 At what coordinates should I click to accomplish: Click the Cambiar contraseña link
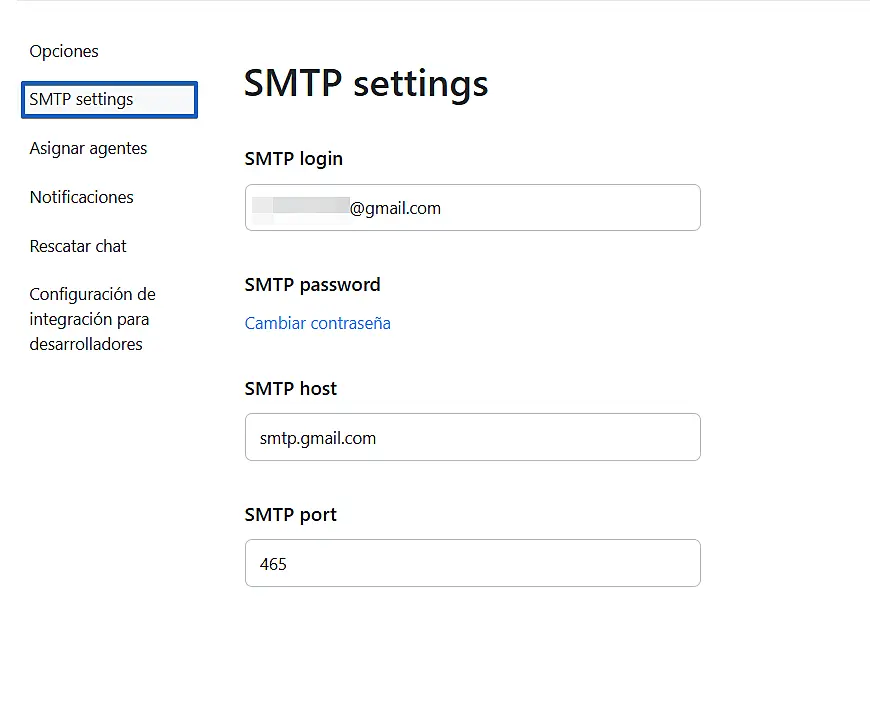pos(317,323)
